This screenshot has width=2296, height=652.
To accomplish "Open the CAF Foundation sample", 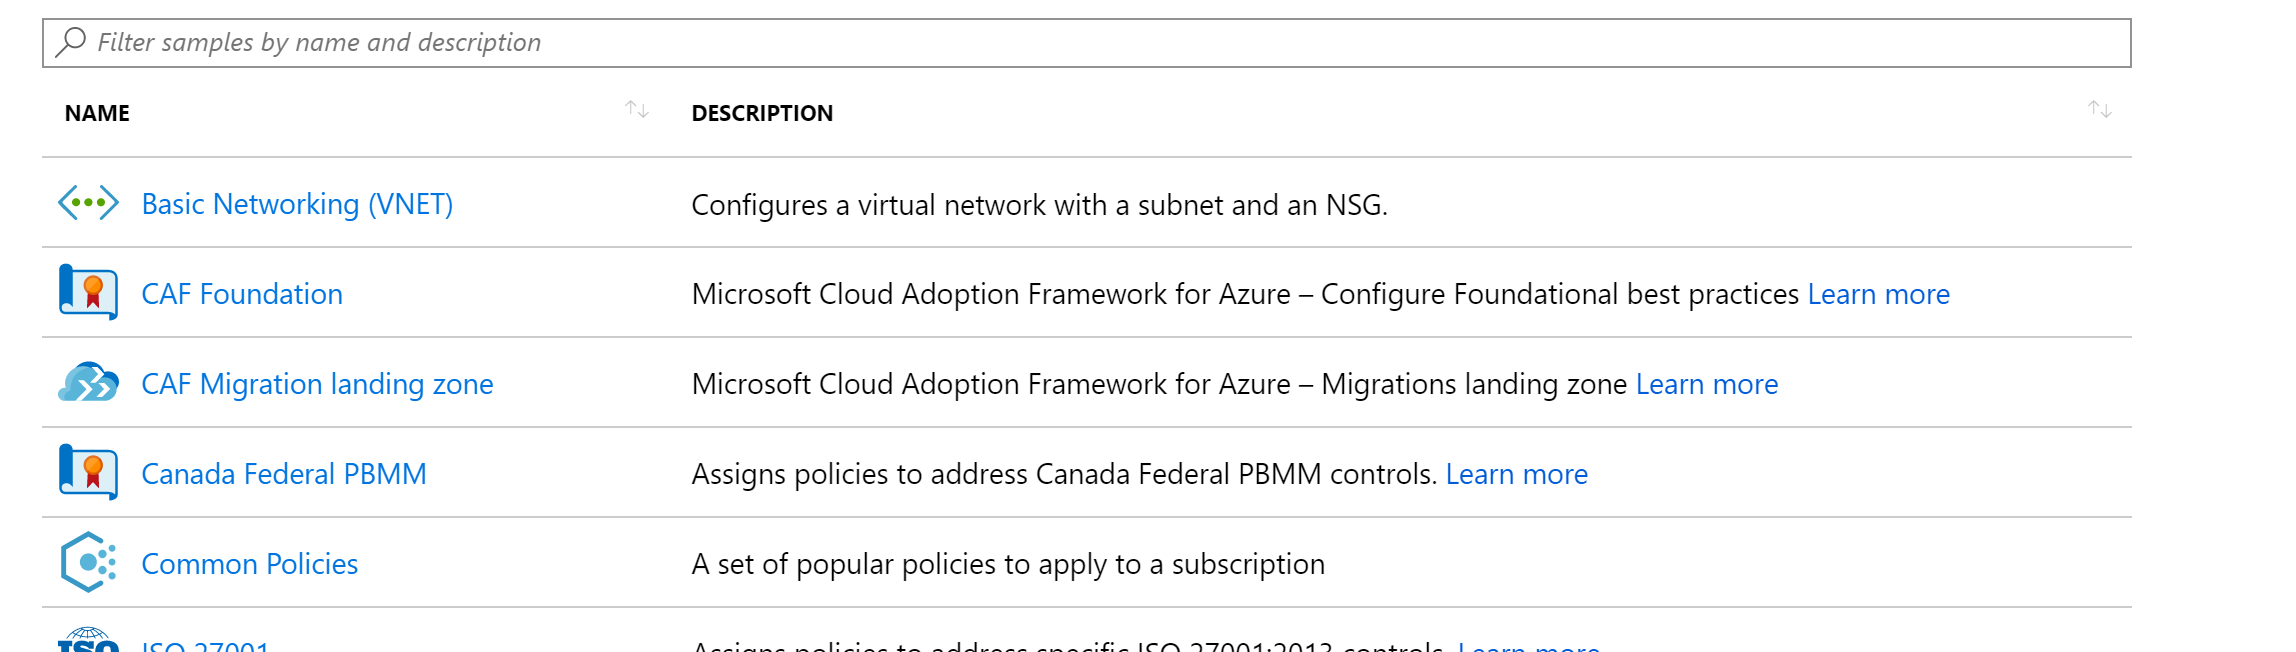I will click(x=242, y=294).
